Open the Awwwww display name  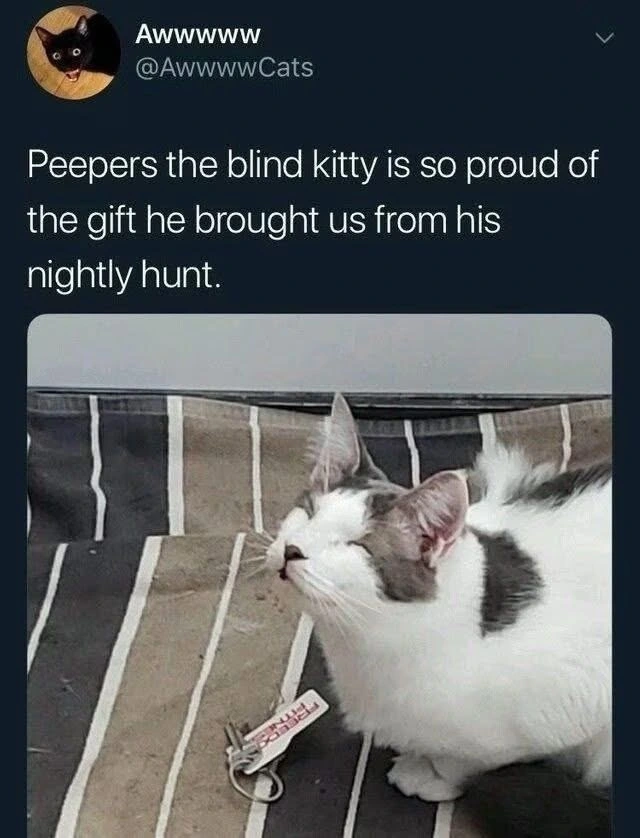[198, 35]
